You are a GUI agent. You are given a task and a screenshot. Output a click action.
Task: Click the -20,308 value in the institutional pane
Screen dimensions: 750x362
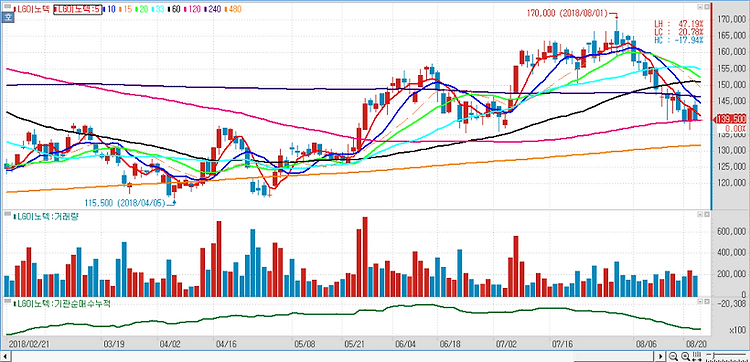tap(732, 303)
